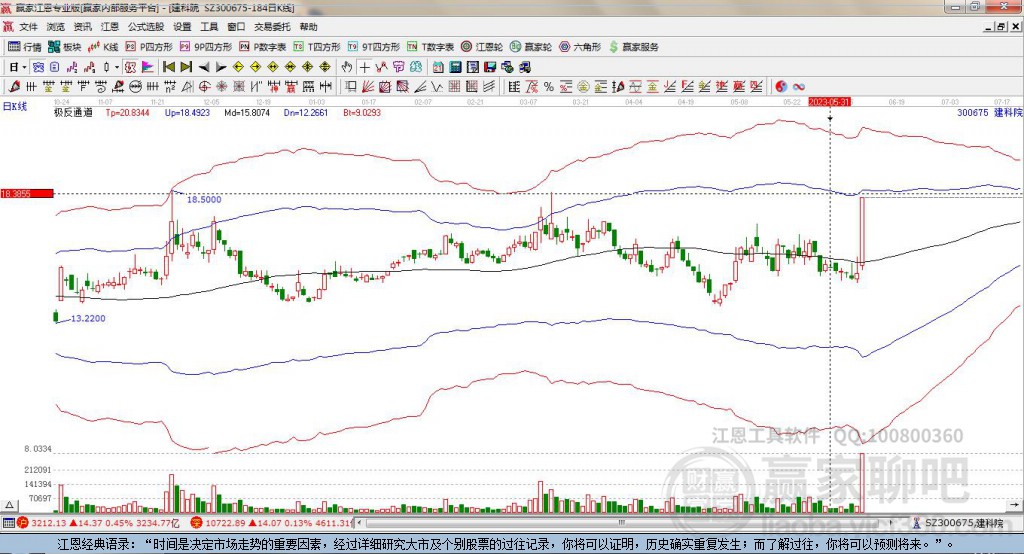1024x554 pixels.
Task: Click the 18.5000 high price label
Action: [x=204, y=199]
